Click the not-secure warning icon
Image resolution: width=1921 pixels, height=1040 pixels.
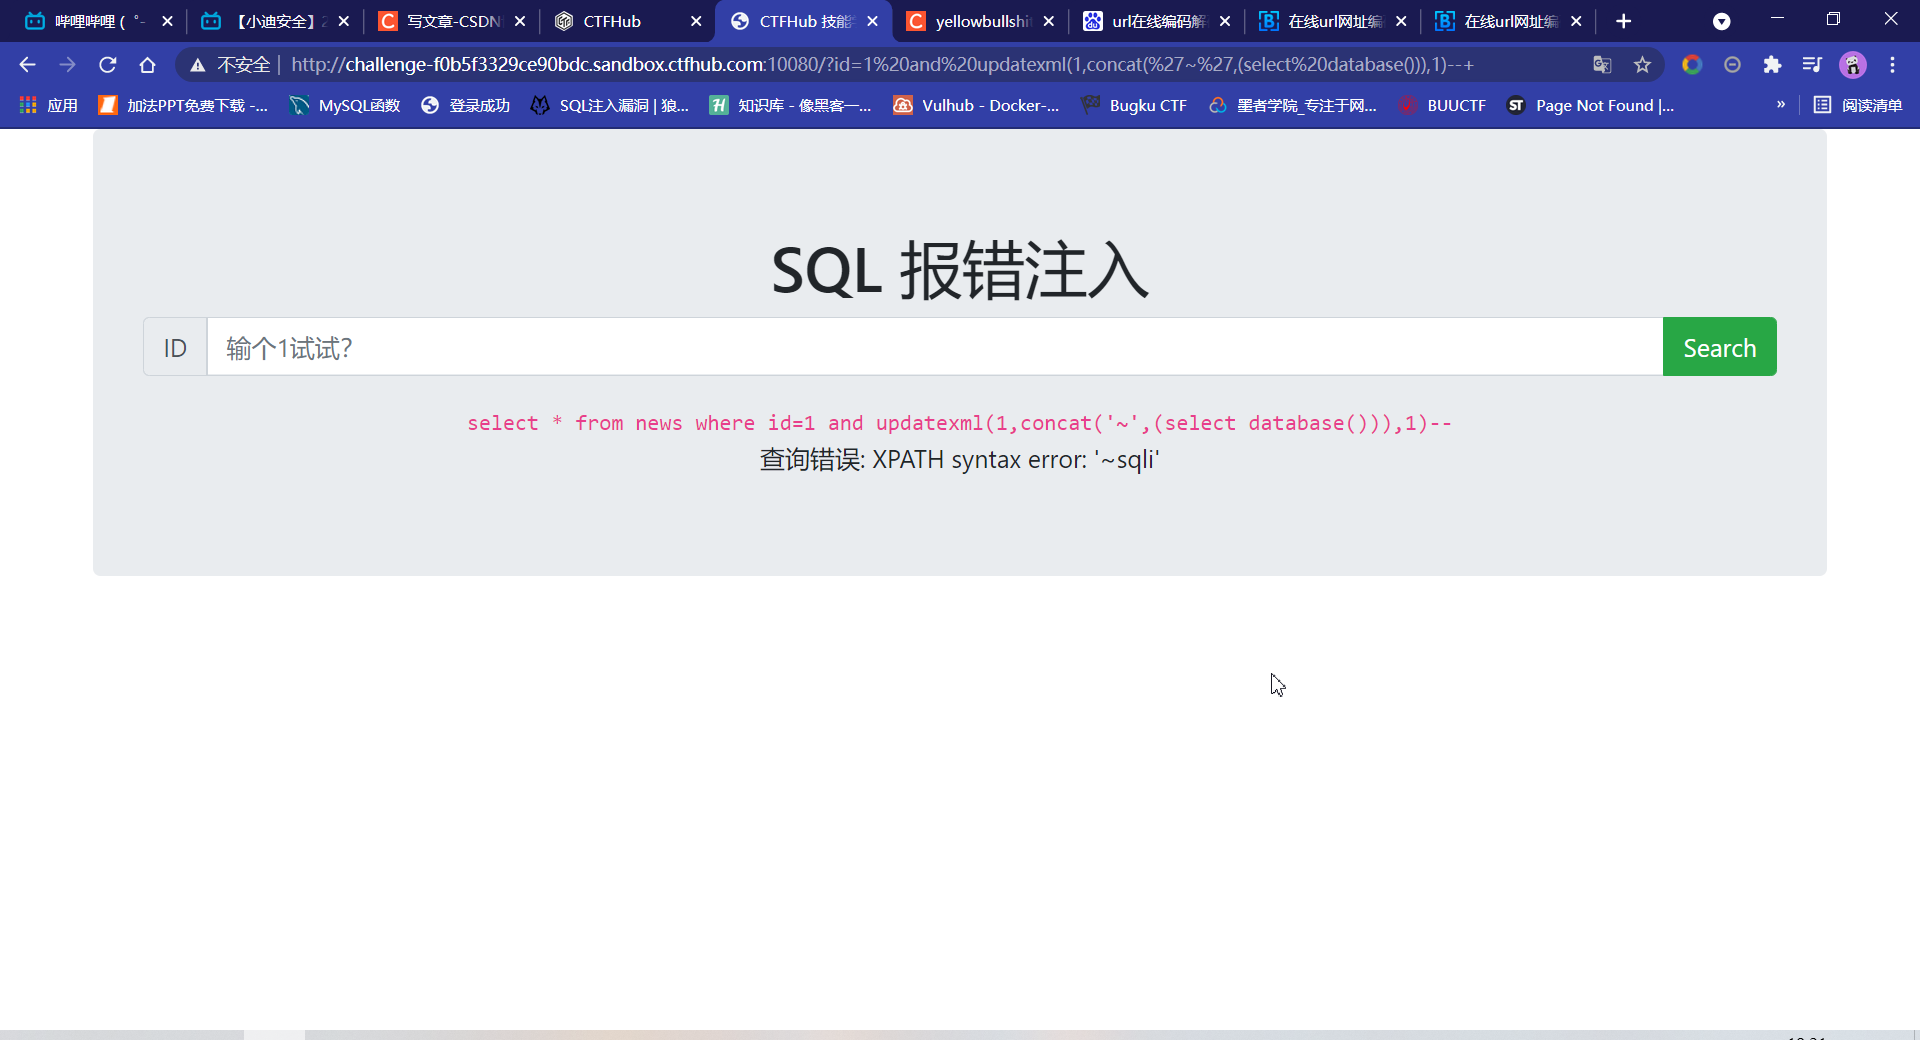(x=198, y=65)
